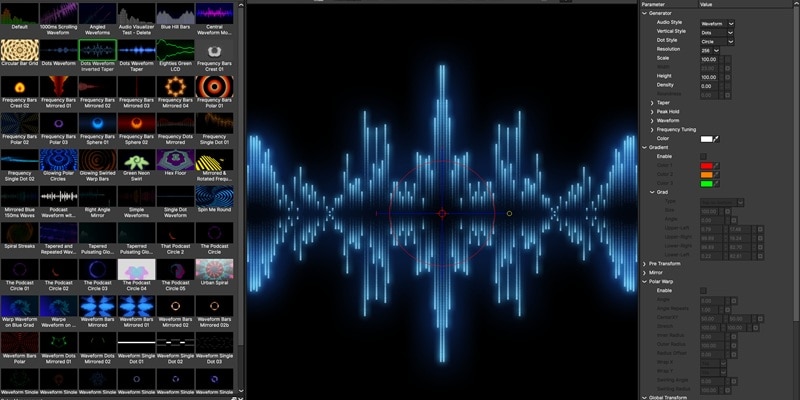This screenshot has width=800, height=400.
Task: Select the Frequency Bars Crest 01 preset
Action: pos(214,51)
